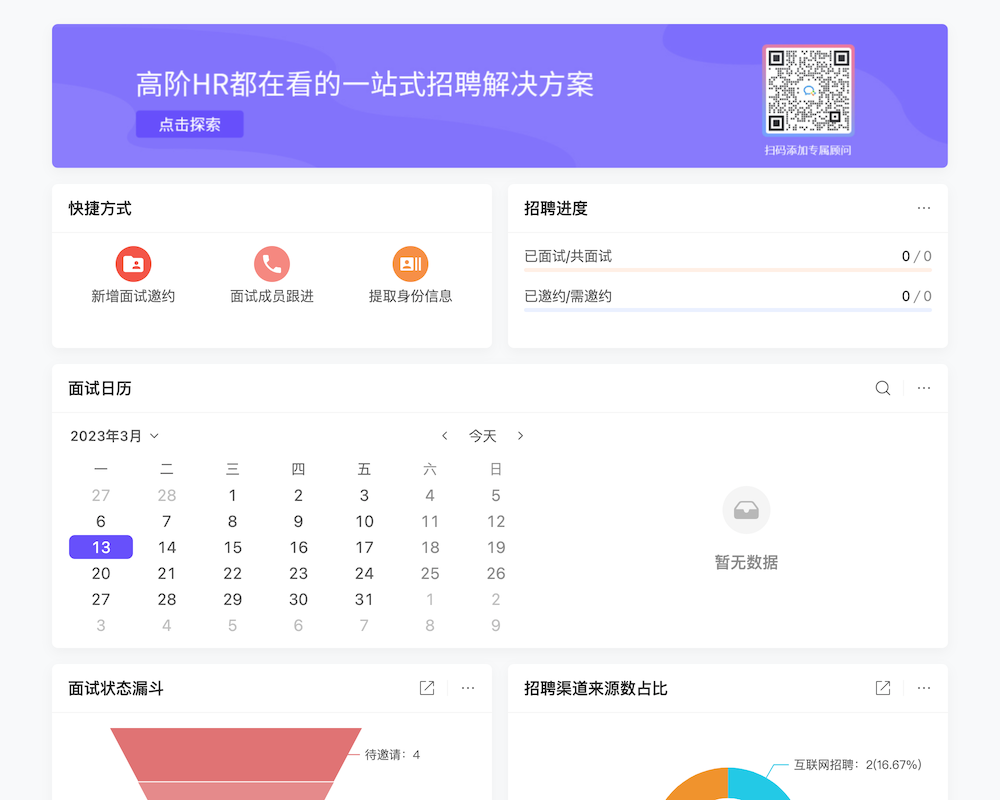Select date 20 in the calendar
This screenshot has width=1000, height=800.
pos(100,573)
